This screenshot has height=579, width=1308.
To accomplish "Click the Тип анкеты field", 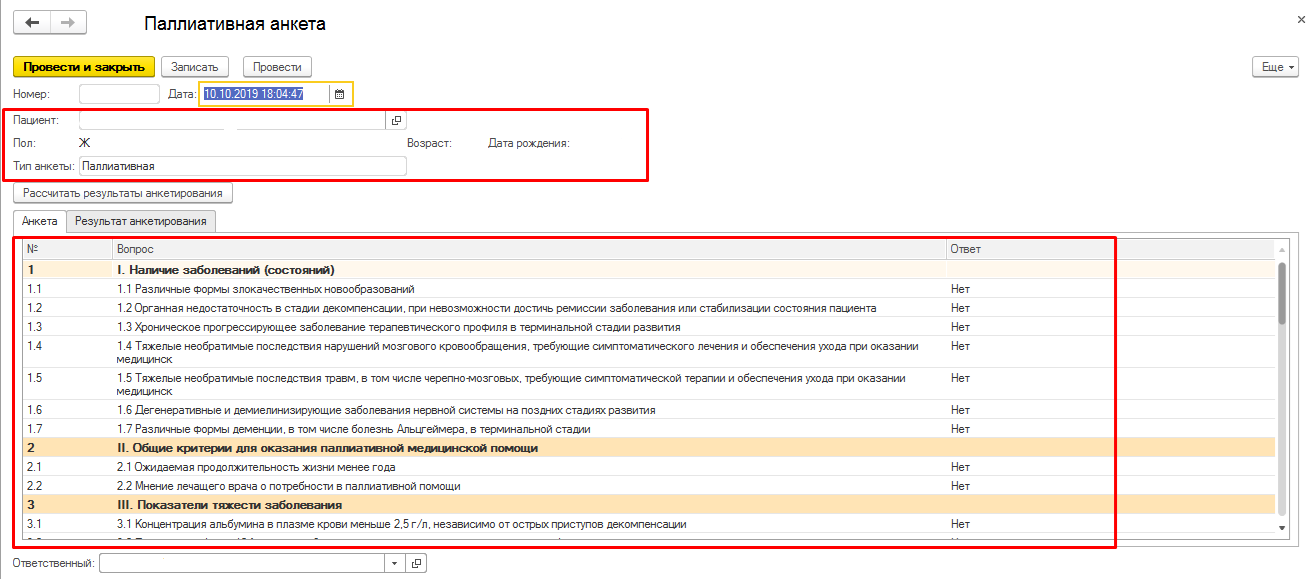I will tap(243, 166).
